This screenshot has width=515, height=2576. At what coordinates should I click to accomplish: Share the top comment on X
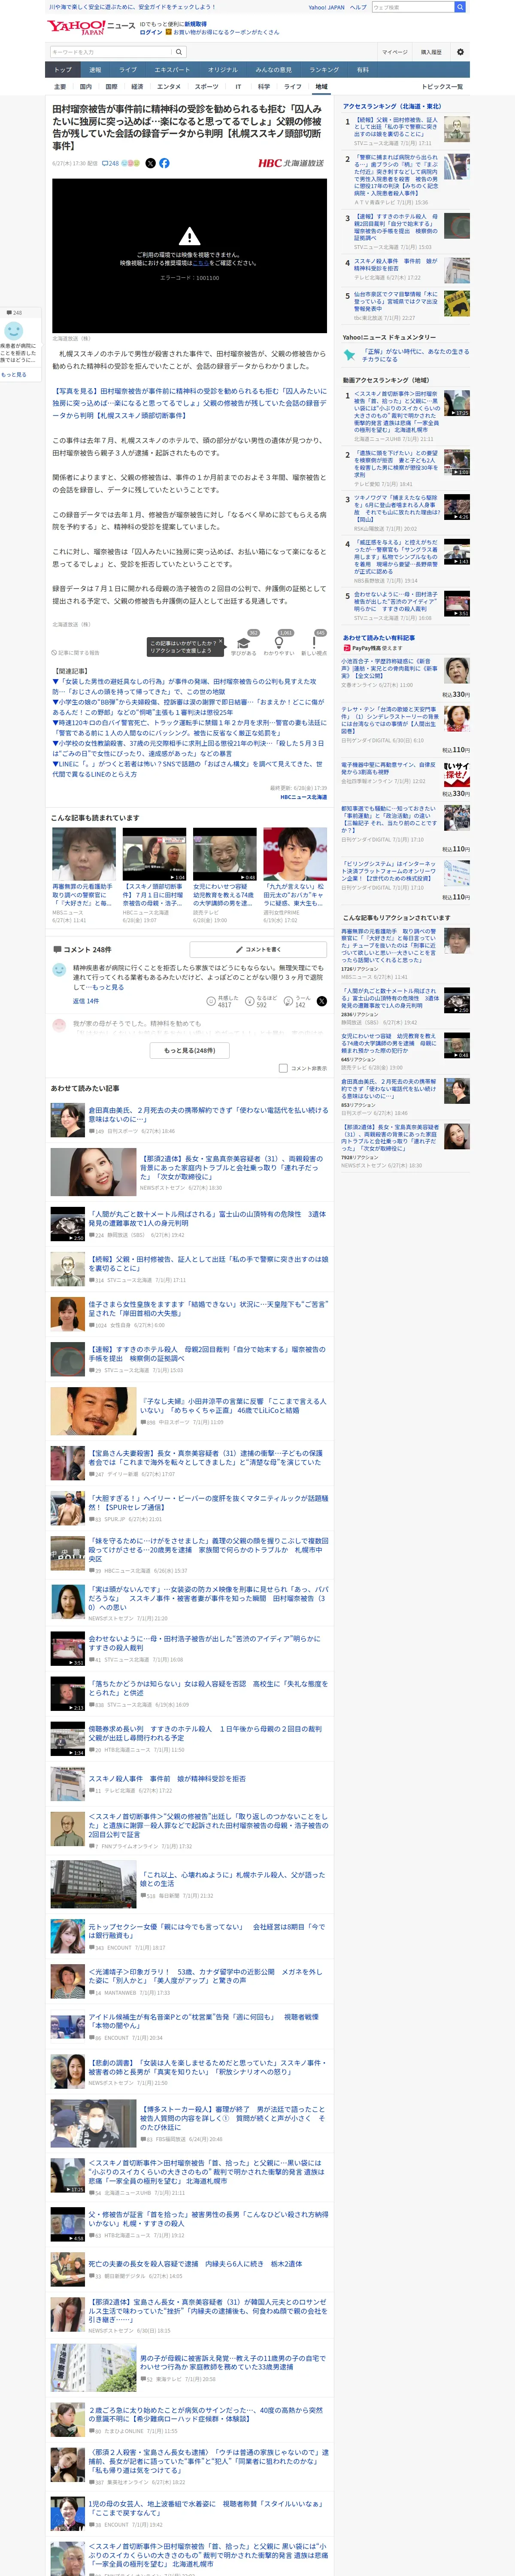[x=321, y=1001]
